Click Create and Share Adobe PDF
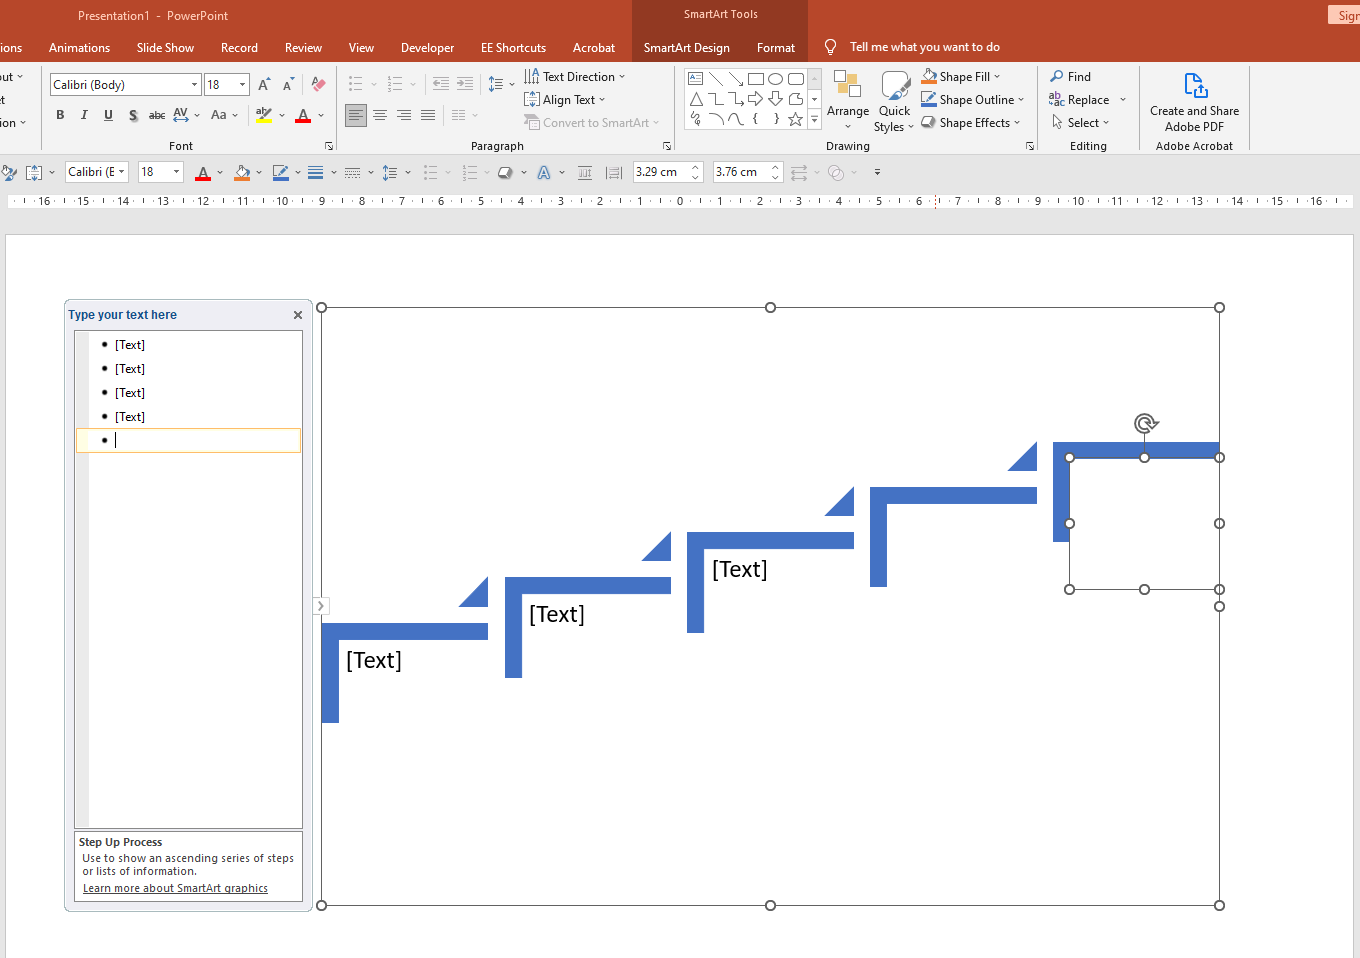 pos(1194,103)
